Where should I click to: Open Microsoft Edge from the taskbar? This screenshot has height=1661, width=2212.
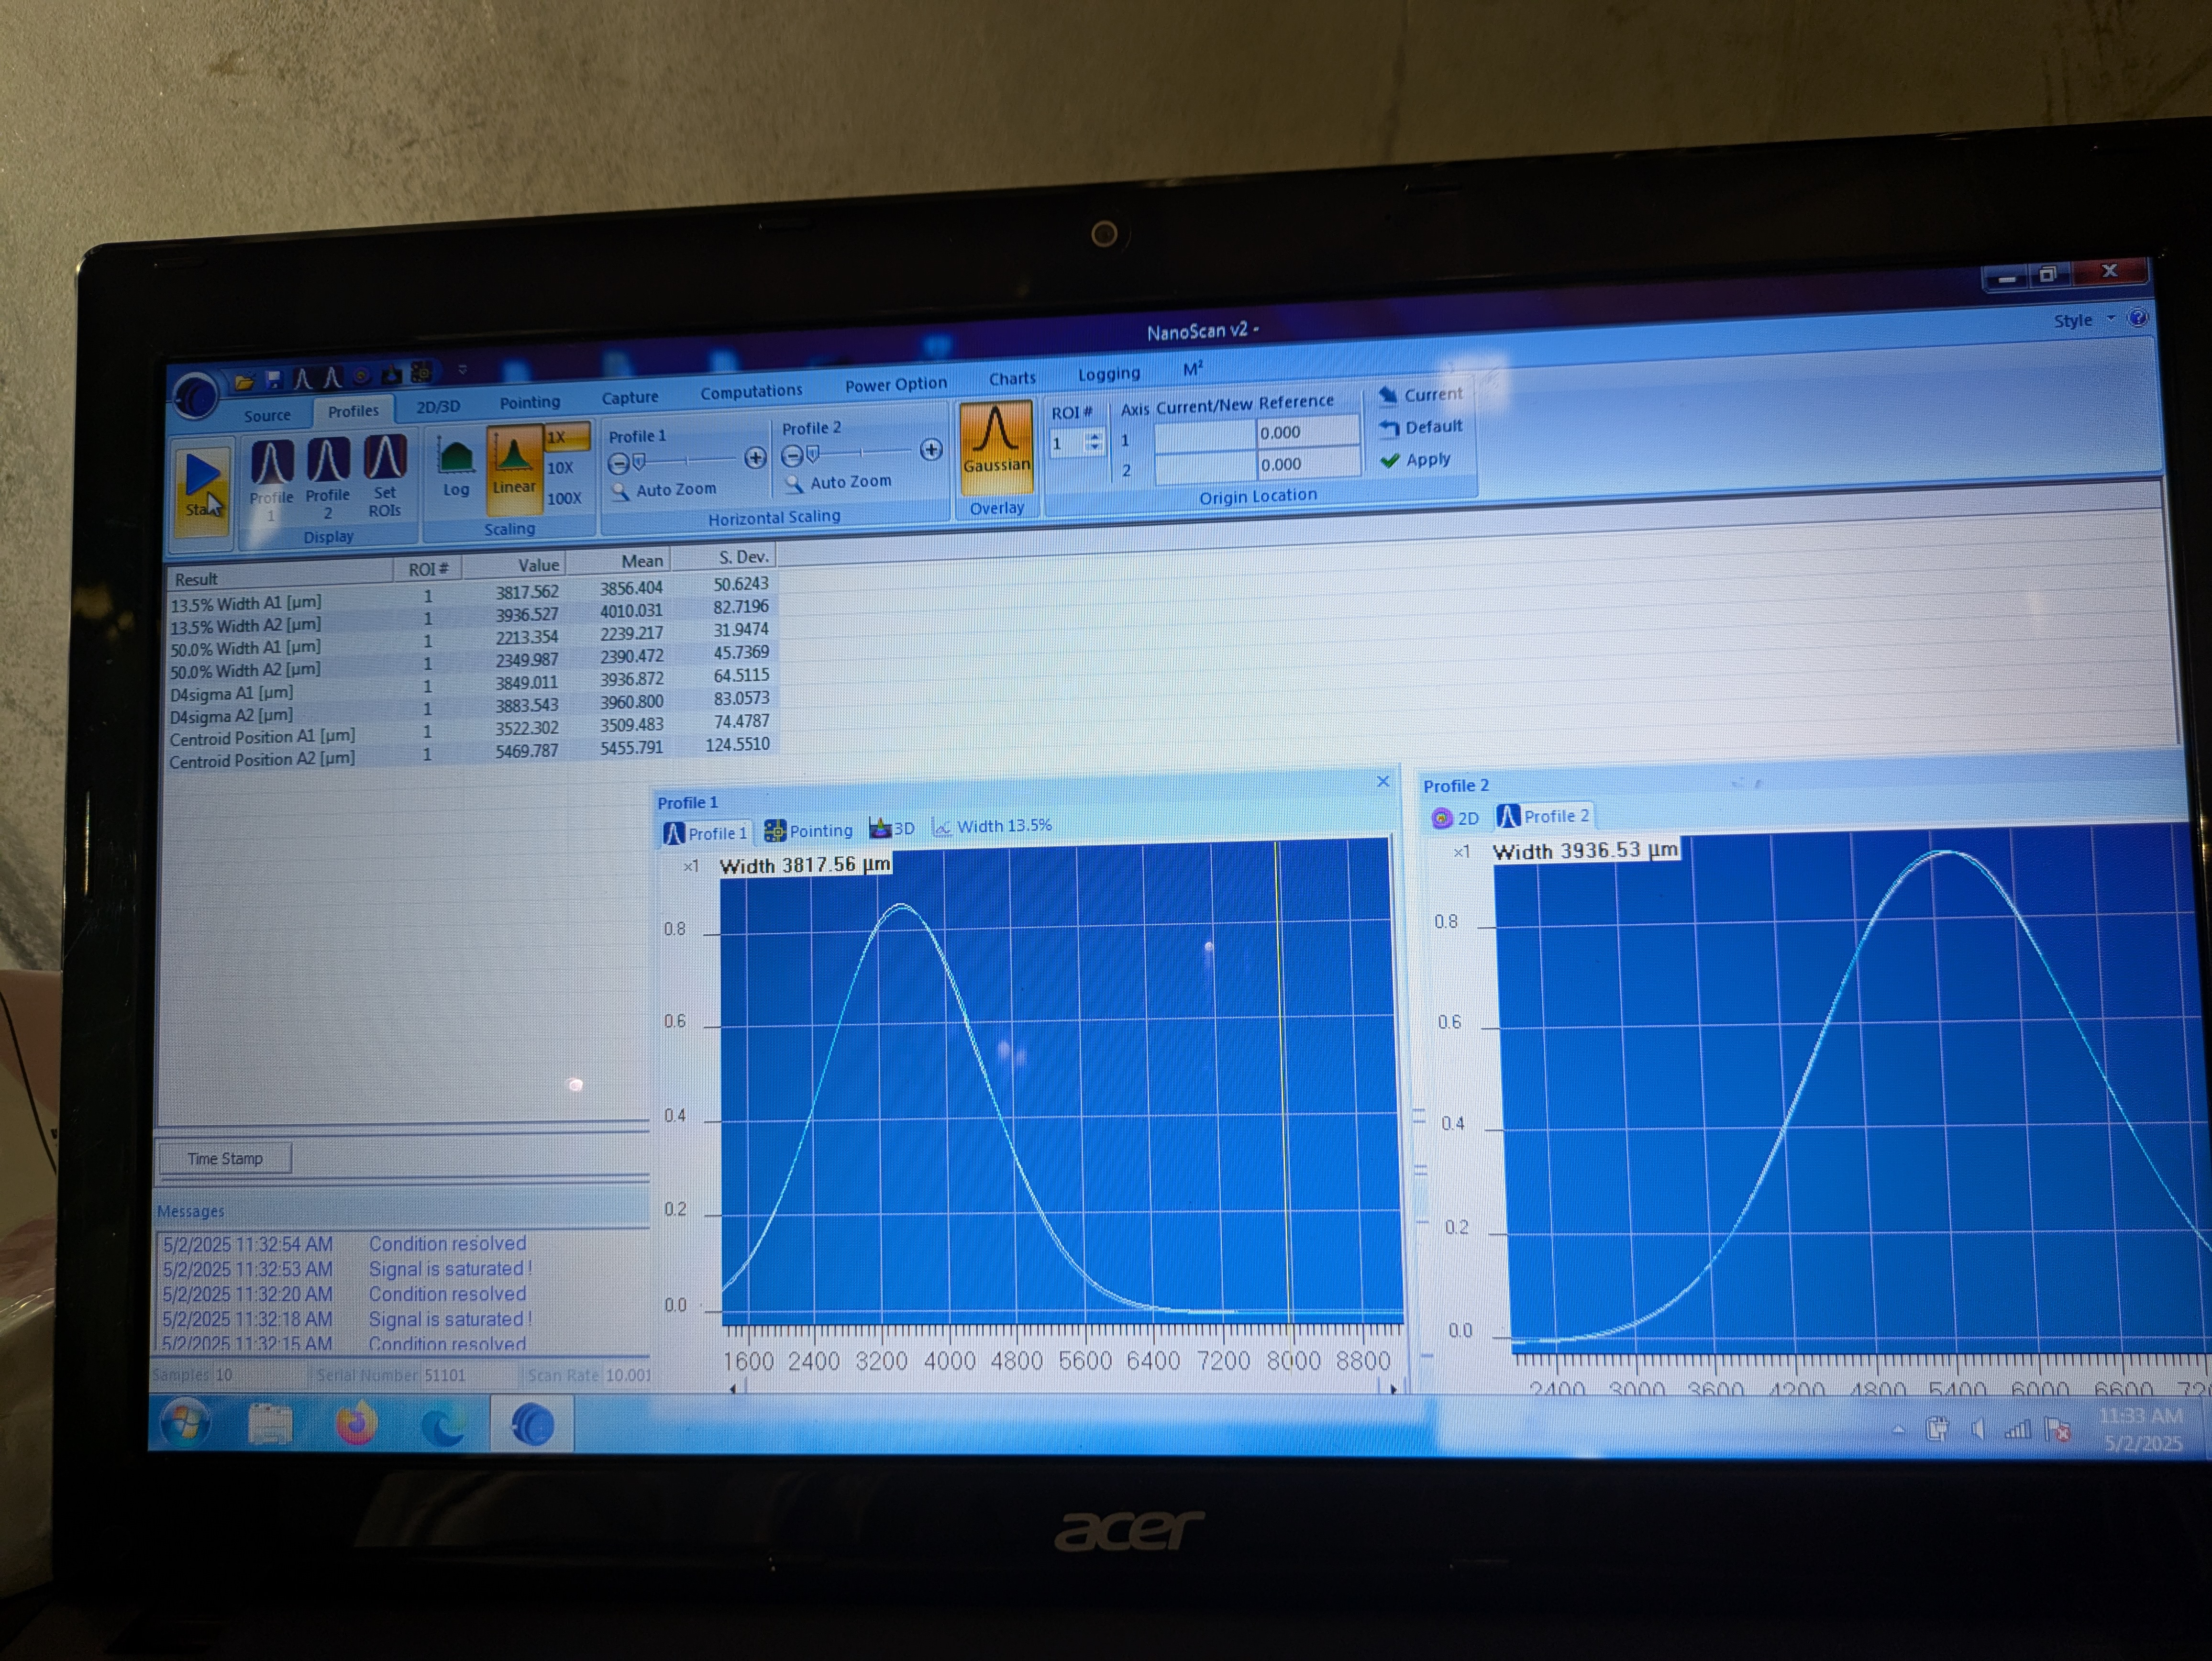point(443,1425)
